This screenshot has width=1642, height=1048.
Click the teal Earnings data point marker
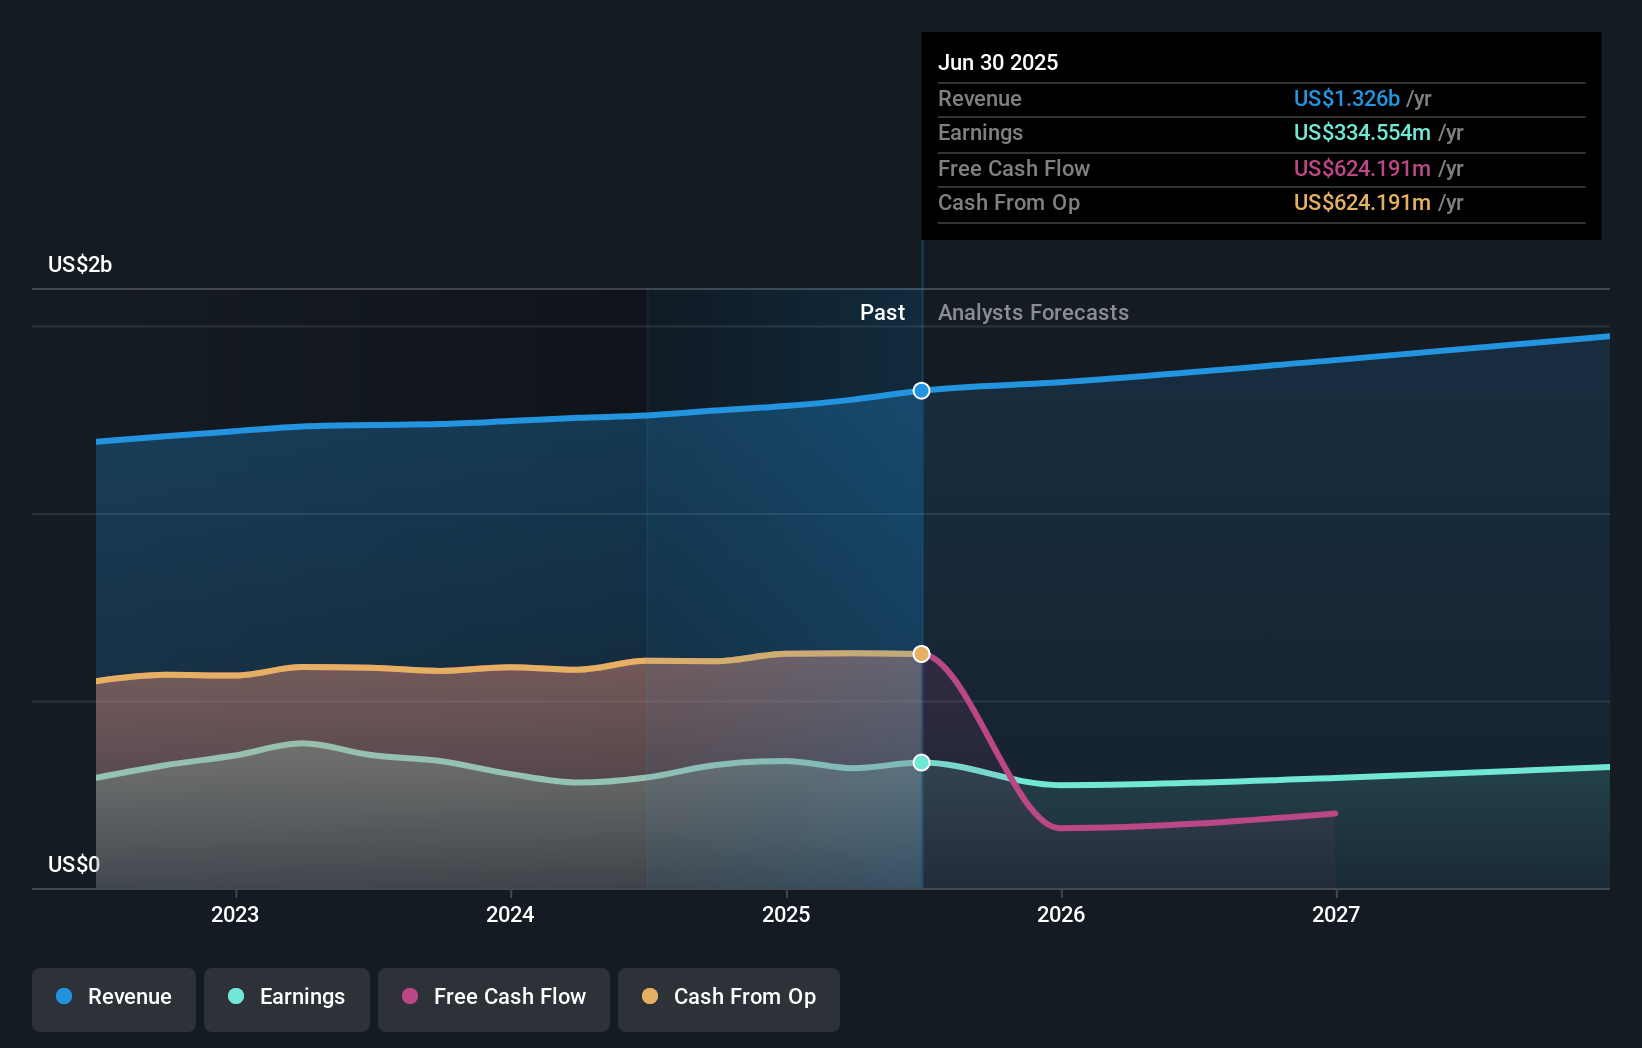[921, 762]
